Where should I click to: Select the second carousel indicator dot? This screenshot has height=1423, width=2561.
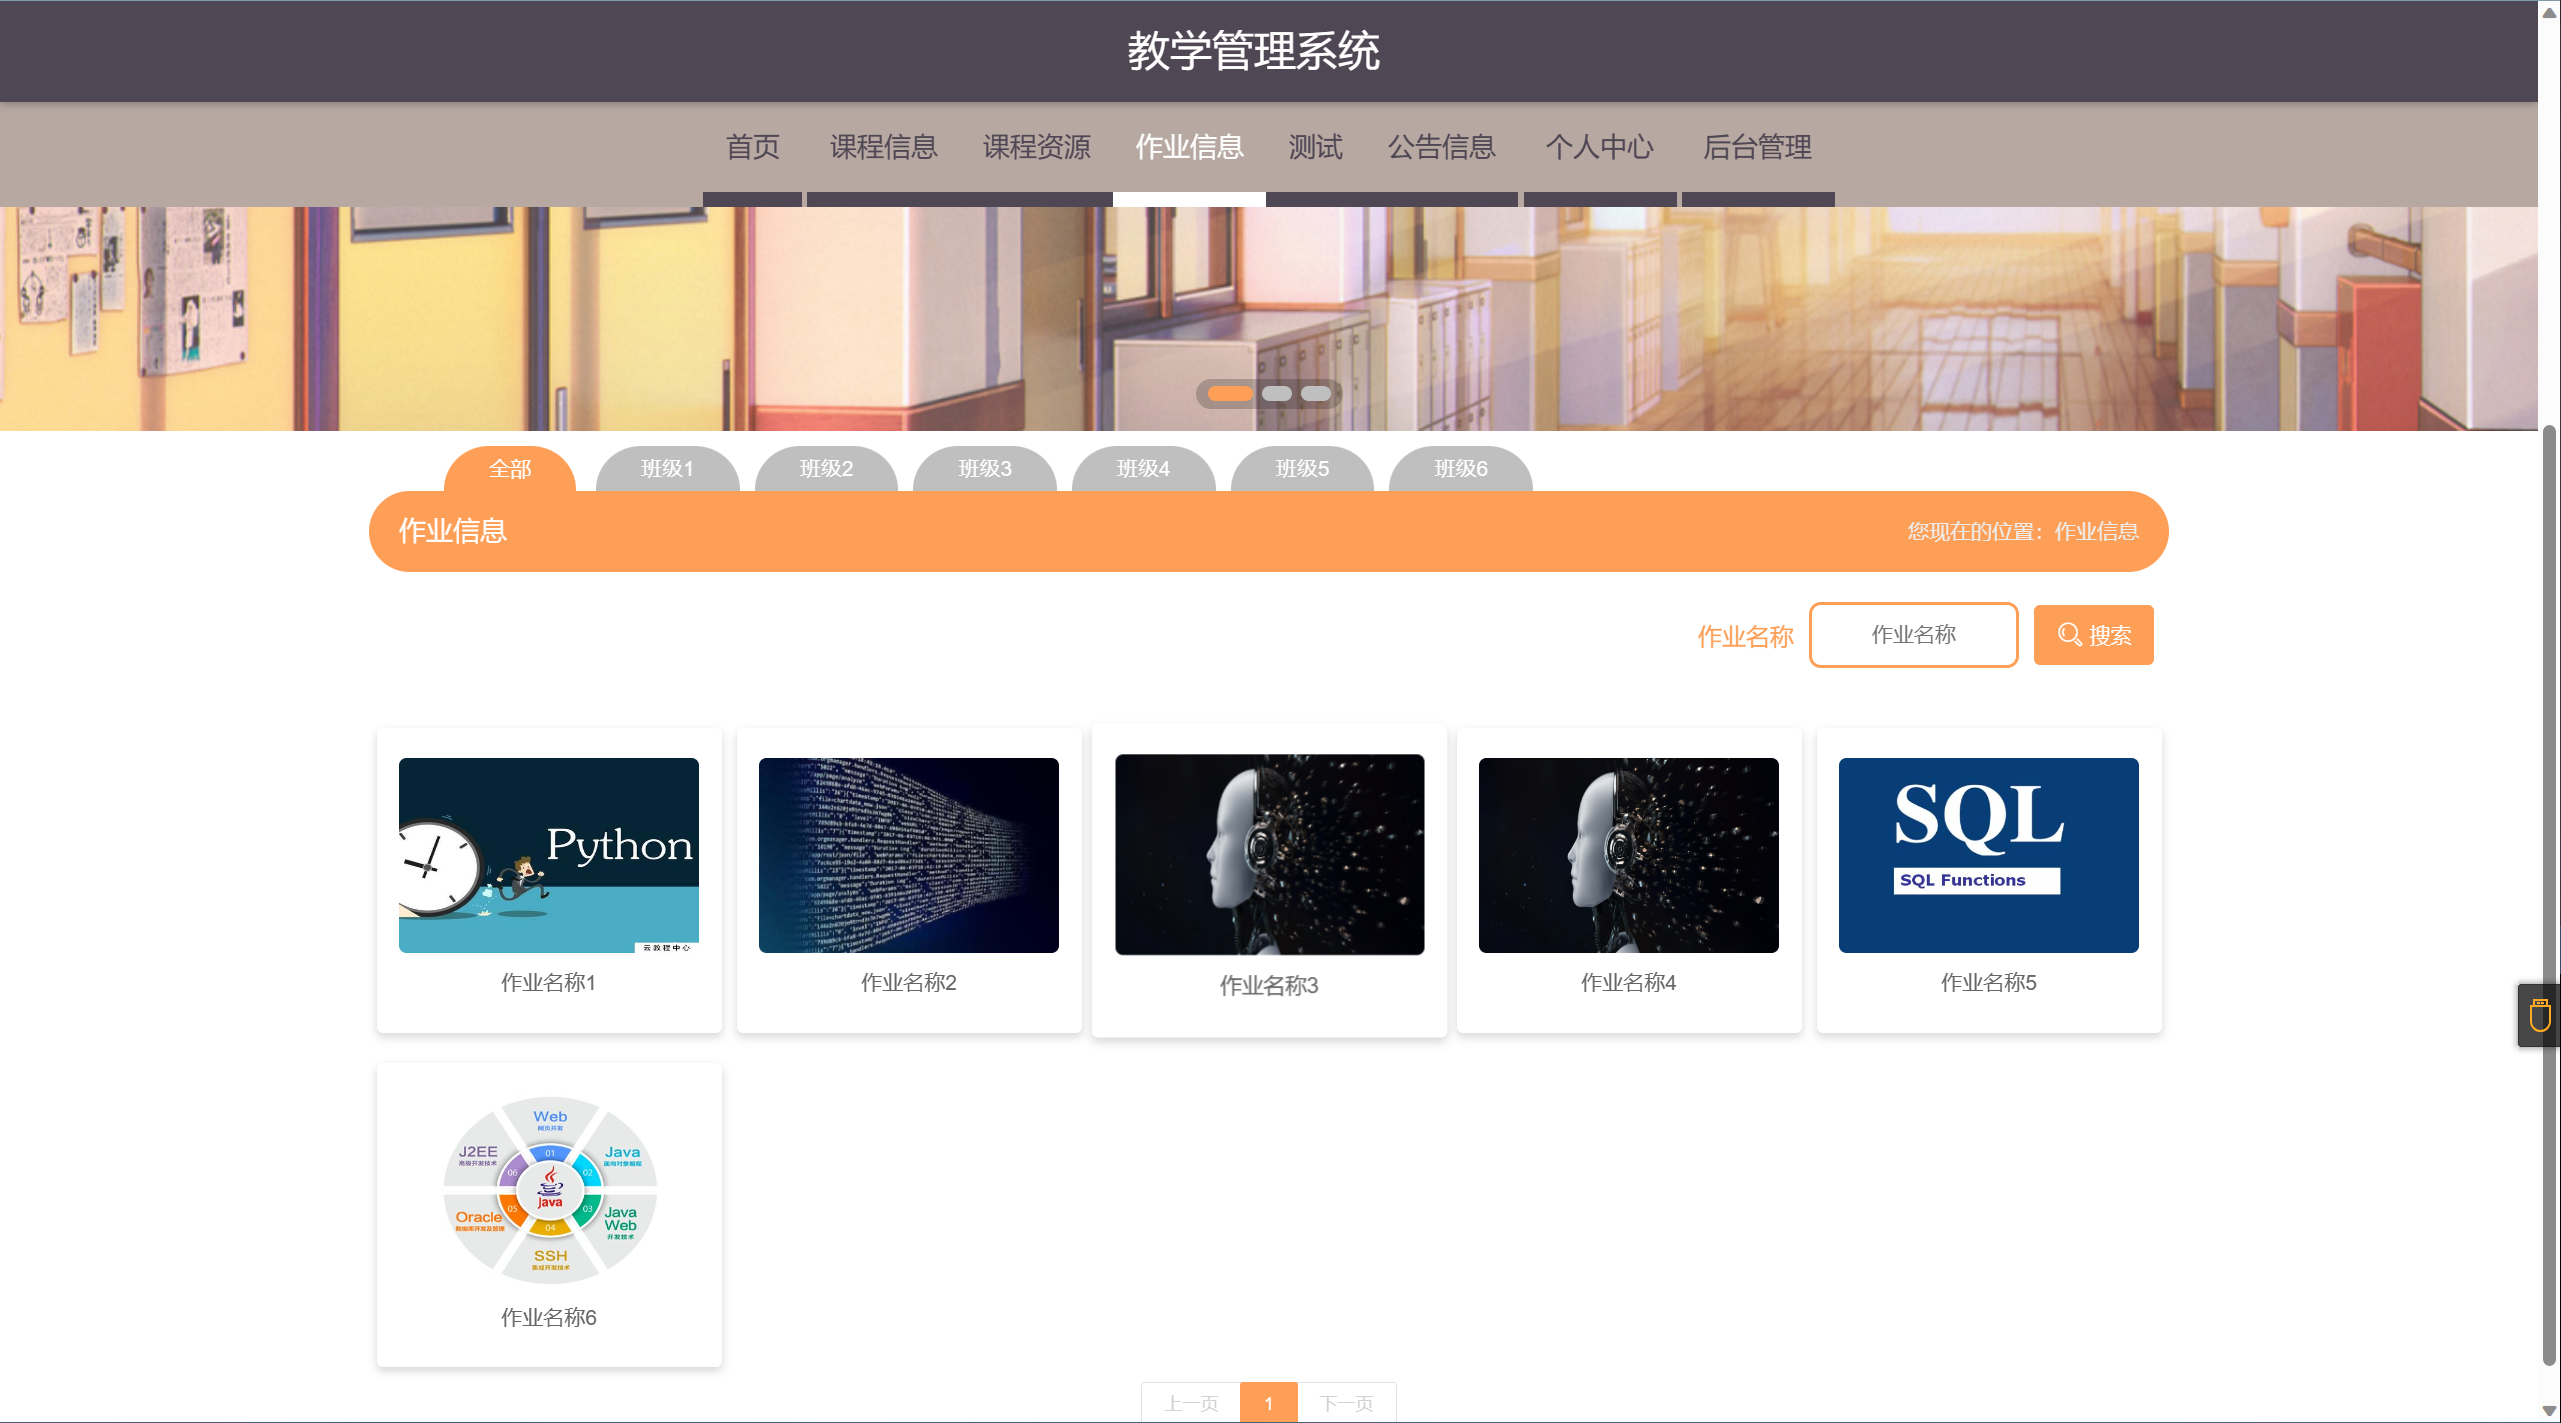[x=1276, y=394]
